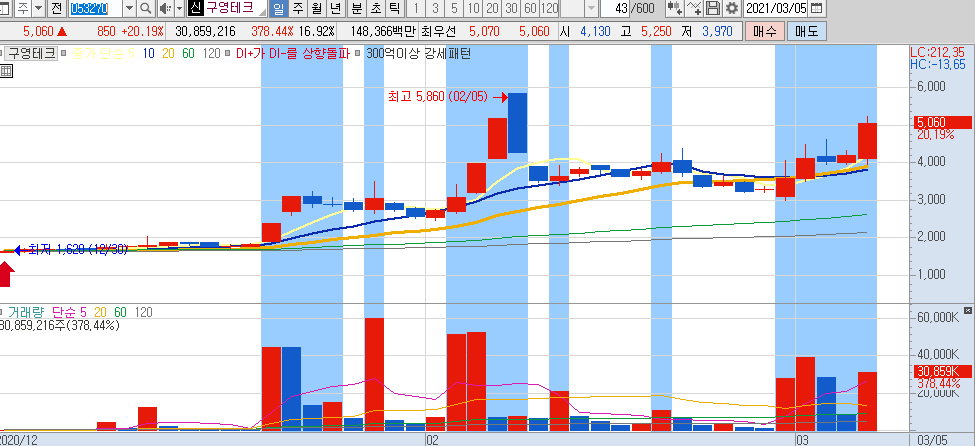975x446 pixels.
Task: Click blue 10-day moving average legend
Action: pos(149,54)
